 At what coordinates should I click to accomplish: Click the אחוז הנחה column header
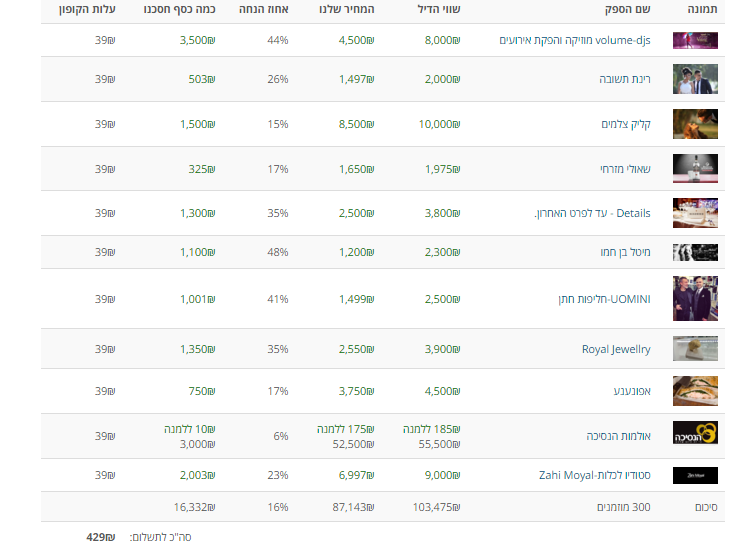pos(264,9)
